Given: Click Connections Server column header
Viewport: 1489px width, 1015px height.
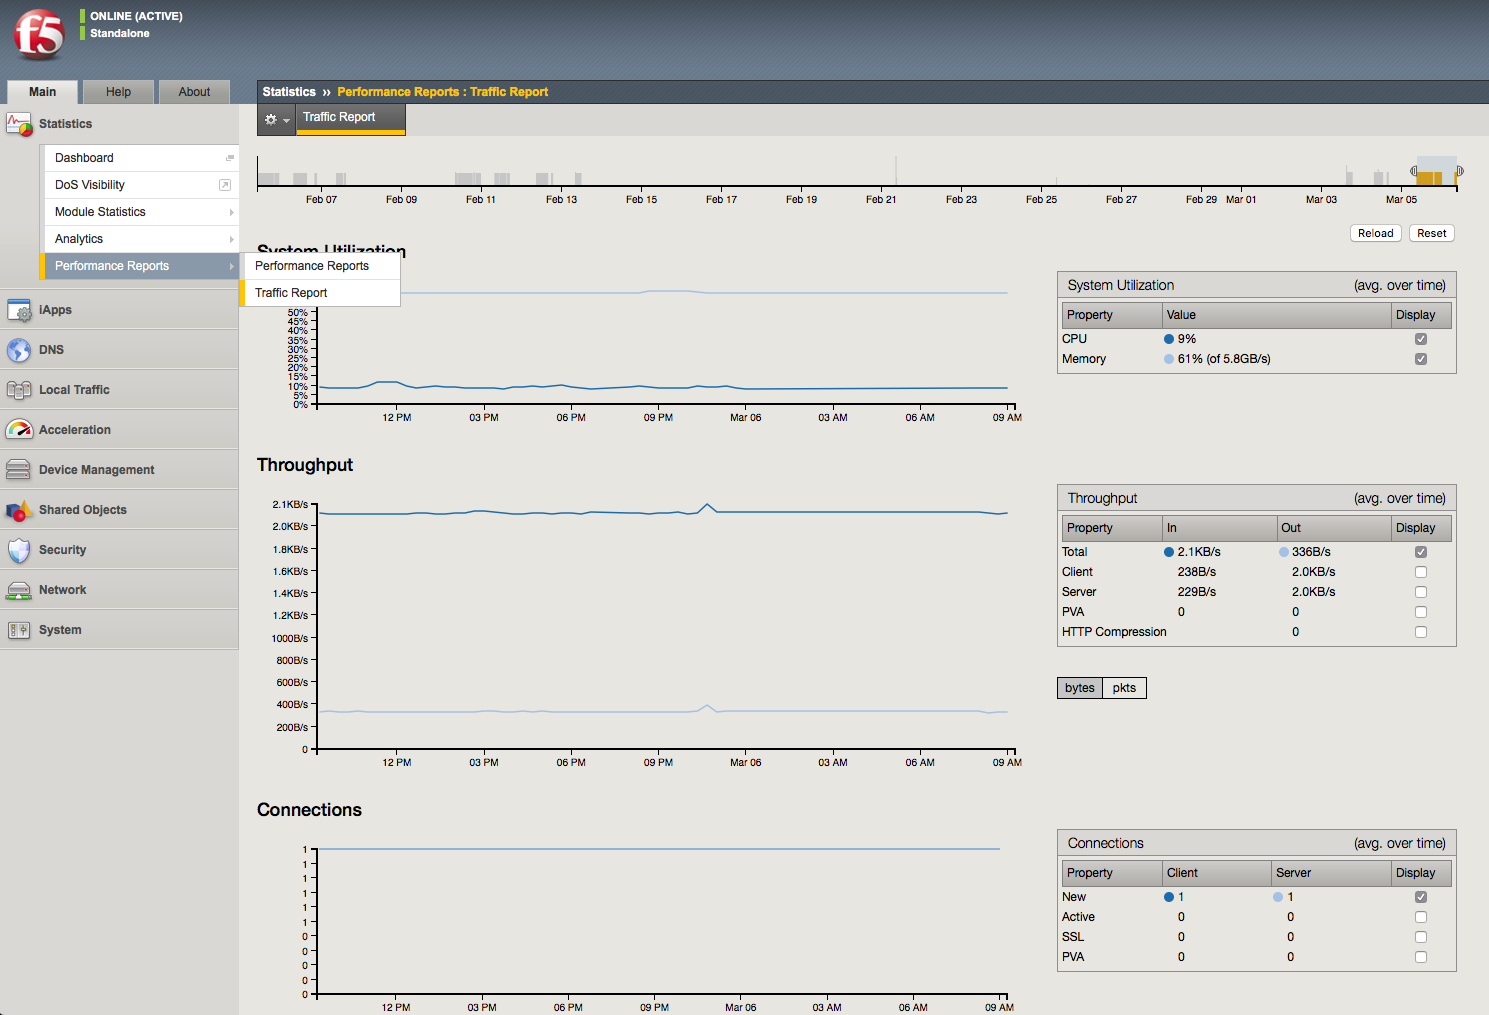Looking at the screenshot, I should (1331, 873).
